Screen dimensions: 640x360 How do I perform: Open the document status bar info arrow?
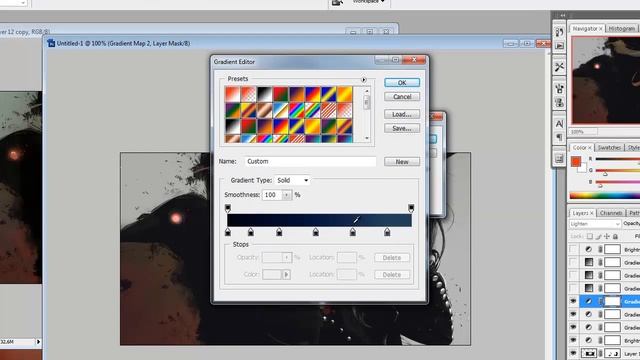[x=38, y=342]
